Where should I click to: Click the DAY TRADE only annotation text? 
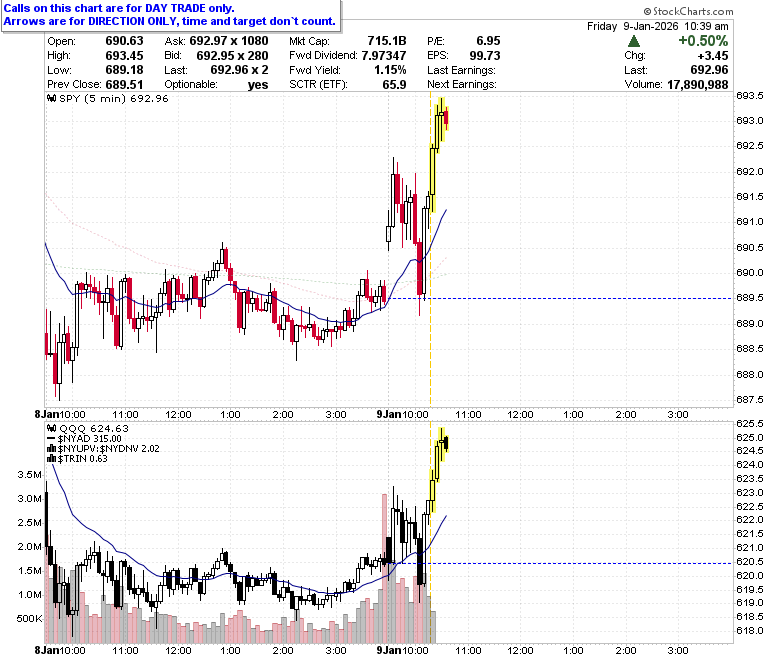[119, 8]
